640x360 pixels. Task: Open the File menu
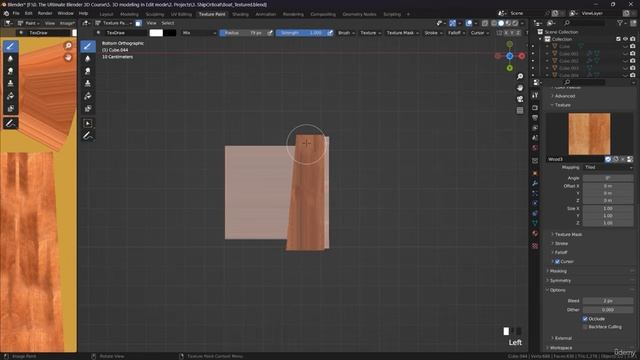(x=16, y=13)
